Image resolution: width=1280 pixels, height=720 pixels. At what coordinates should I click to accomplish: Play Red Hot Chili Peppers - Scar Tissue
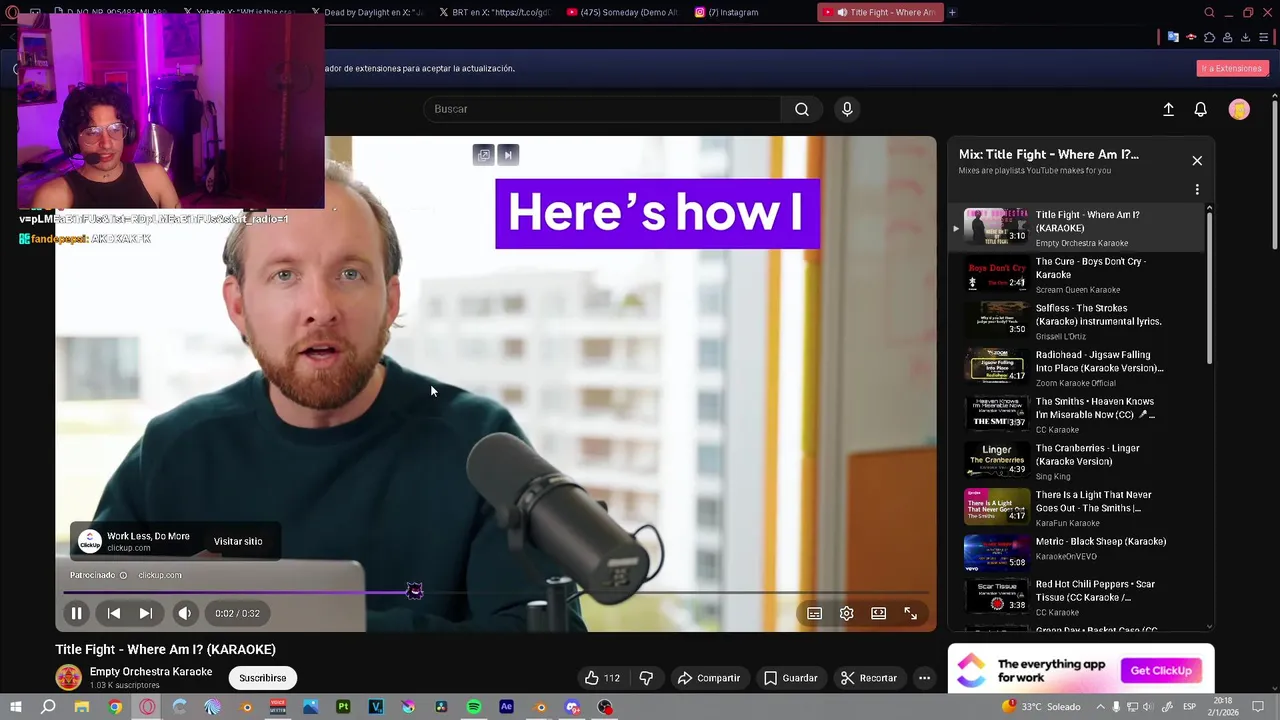[1077, 597]
